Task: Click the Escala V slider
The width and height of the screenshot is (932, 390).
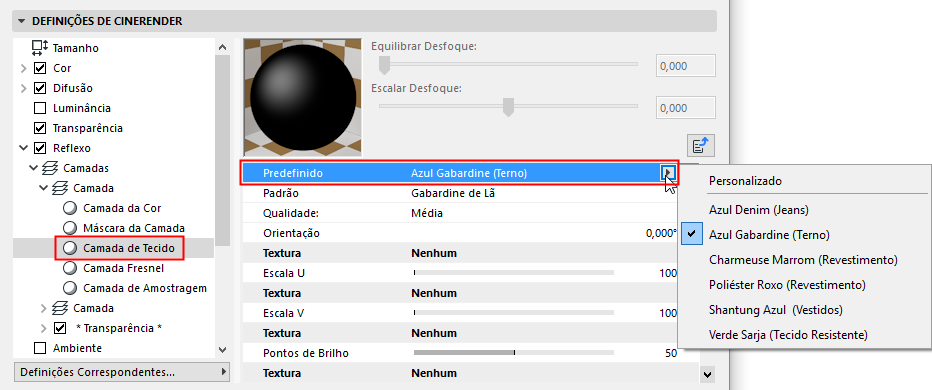Action: click(514, 313)
